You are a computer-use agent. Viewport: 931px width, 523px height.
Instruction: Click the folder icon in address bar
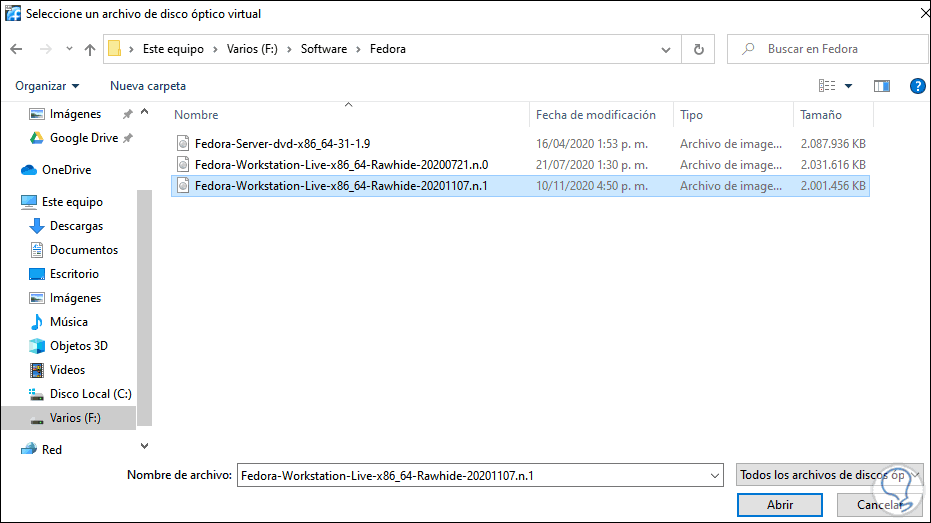pyautogui.click(x=115, y=49)
